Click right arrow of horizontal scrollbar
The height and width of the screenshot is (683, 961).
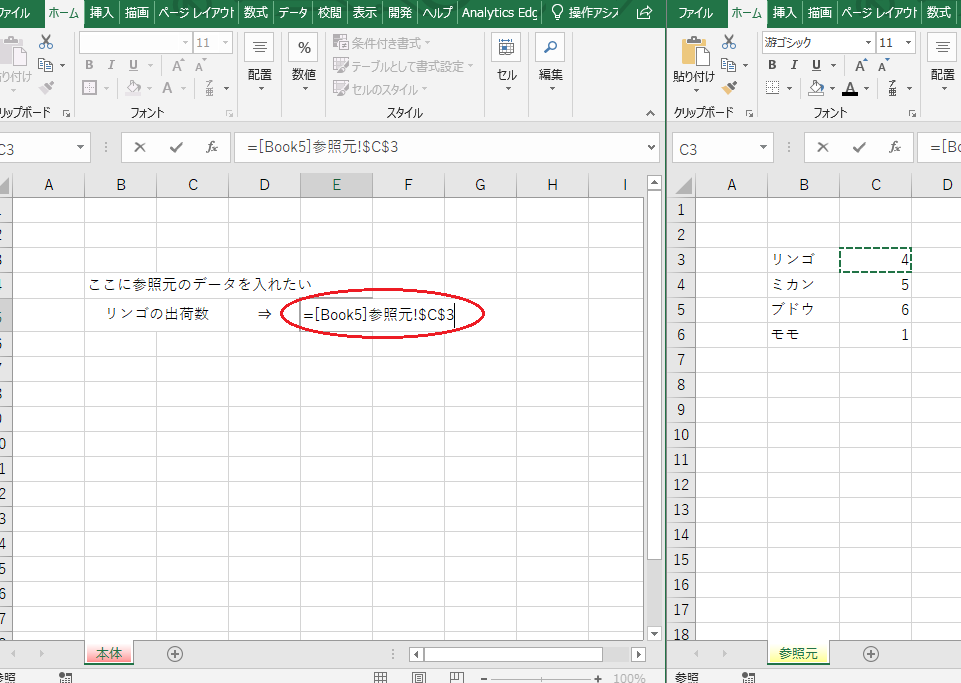point(639,654)
